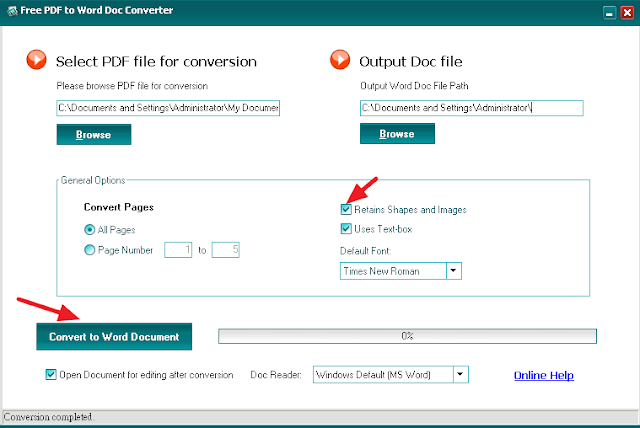The image size is (640, 428).
Task: Close the converter window
Action: (x=627, y=13)
